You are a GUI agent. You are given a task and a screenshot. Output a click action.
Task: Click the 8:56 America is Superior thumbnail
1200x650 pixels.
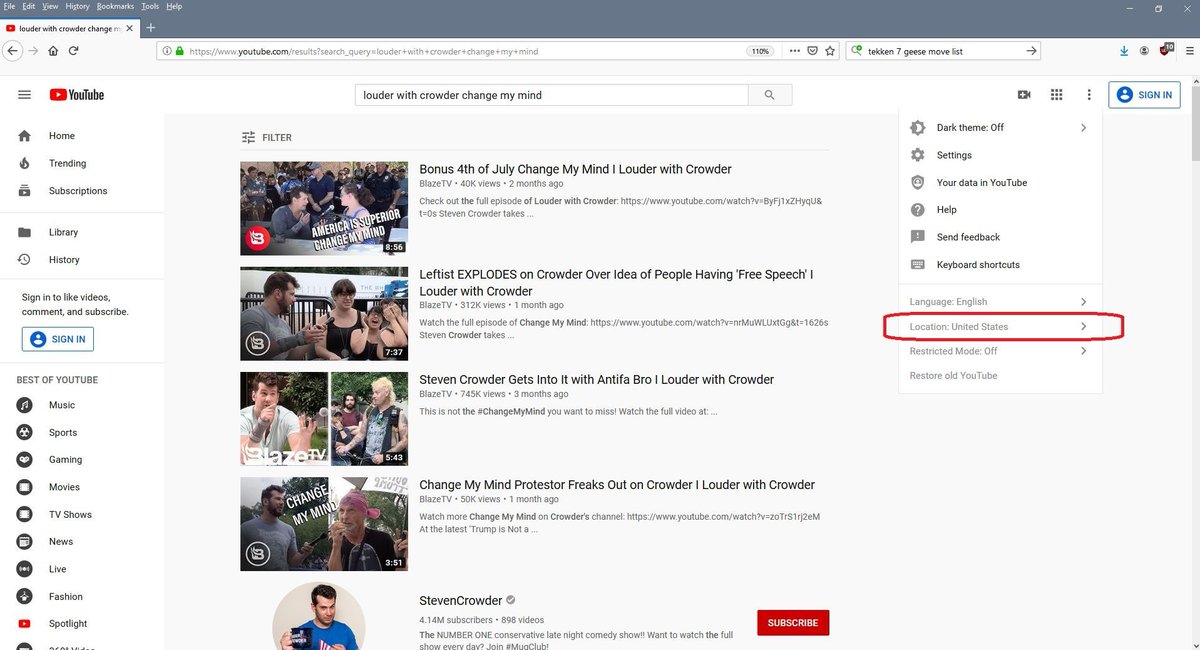tap(324, 208)
